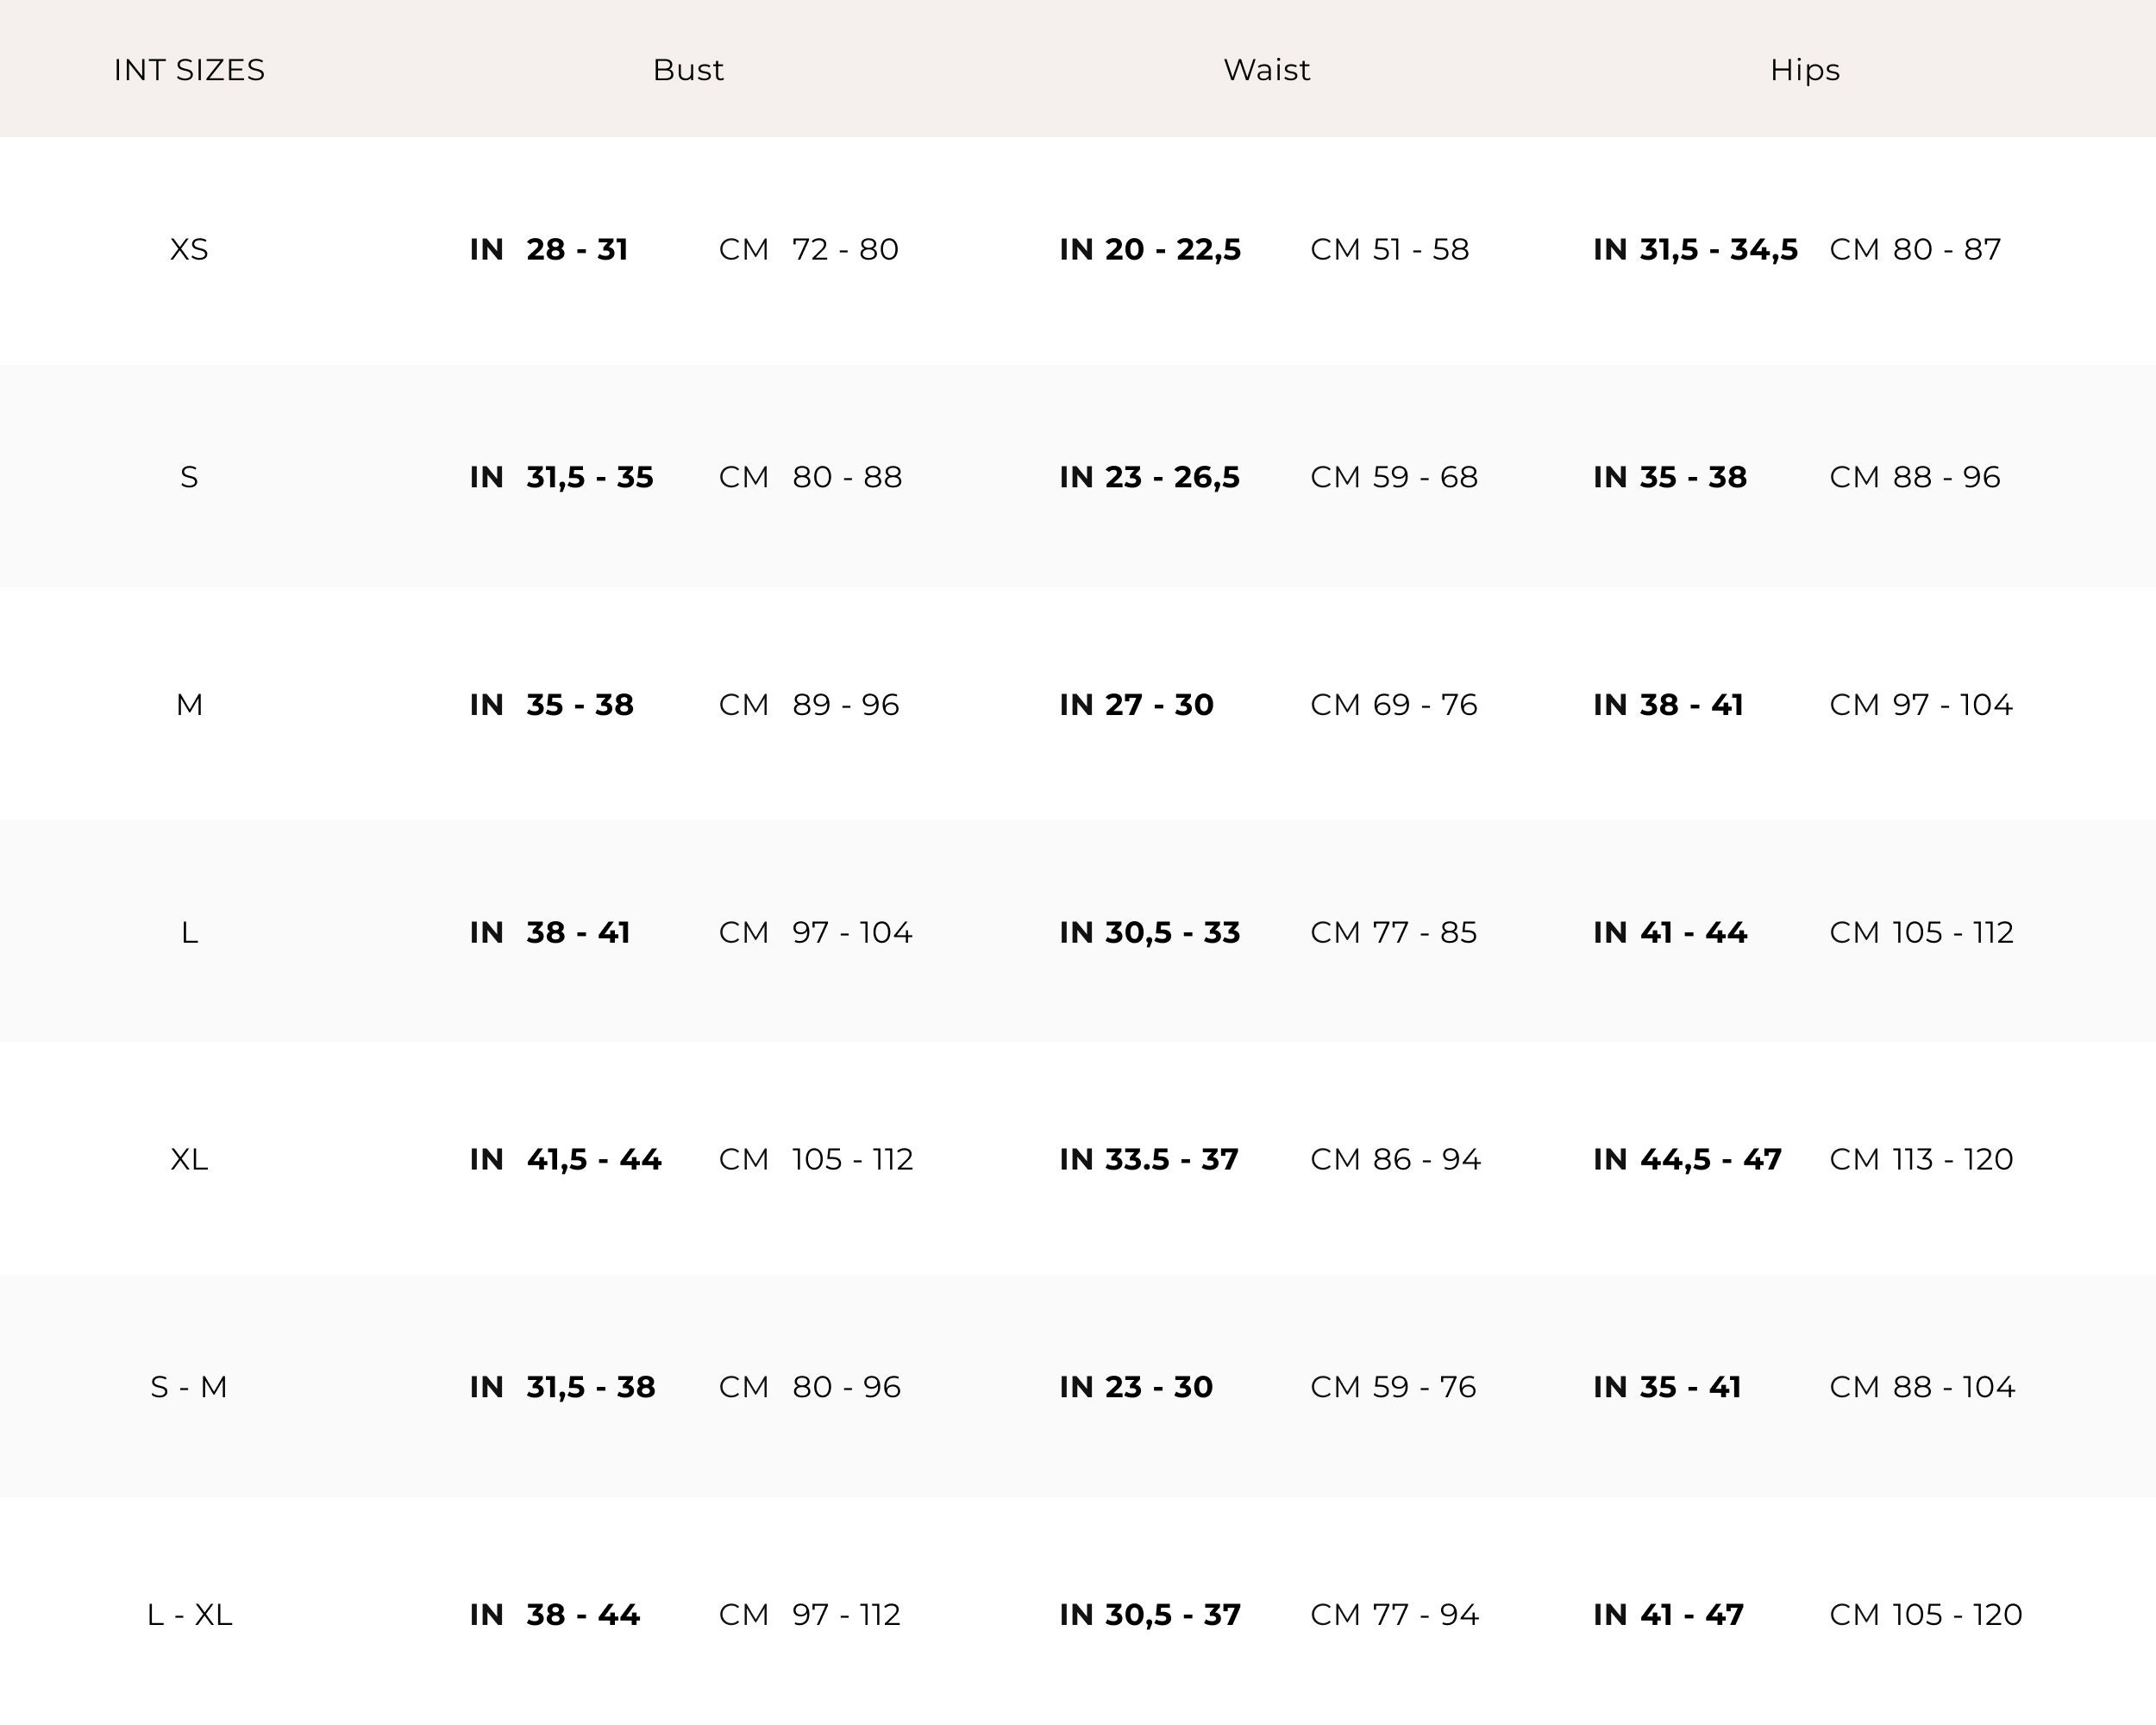Image resolution: width=2156 pixels, height=1725 pixels.
Task: Click hips value IN 31,5 - 34,5
Action: tap(1695, 249)
